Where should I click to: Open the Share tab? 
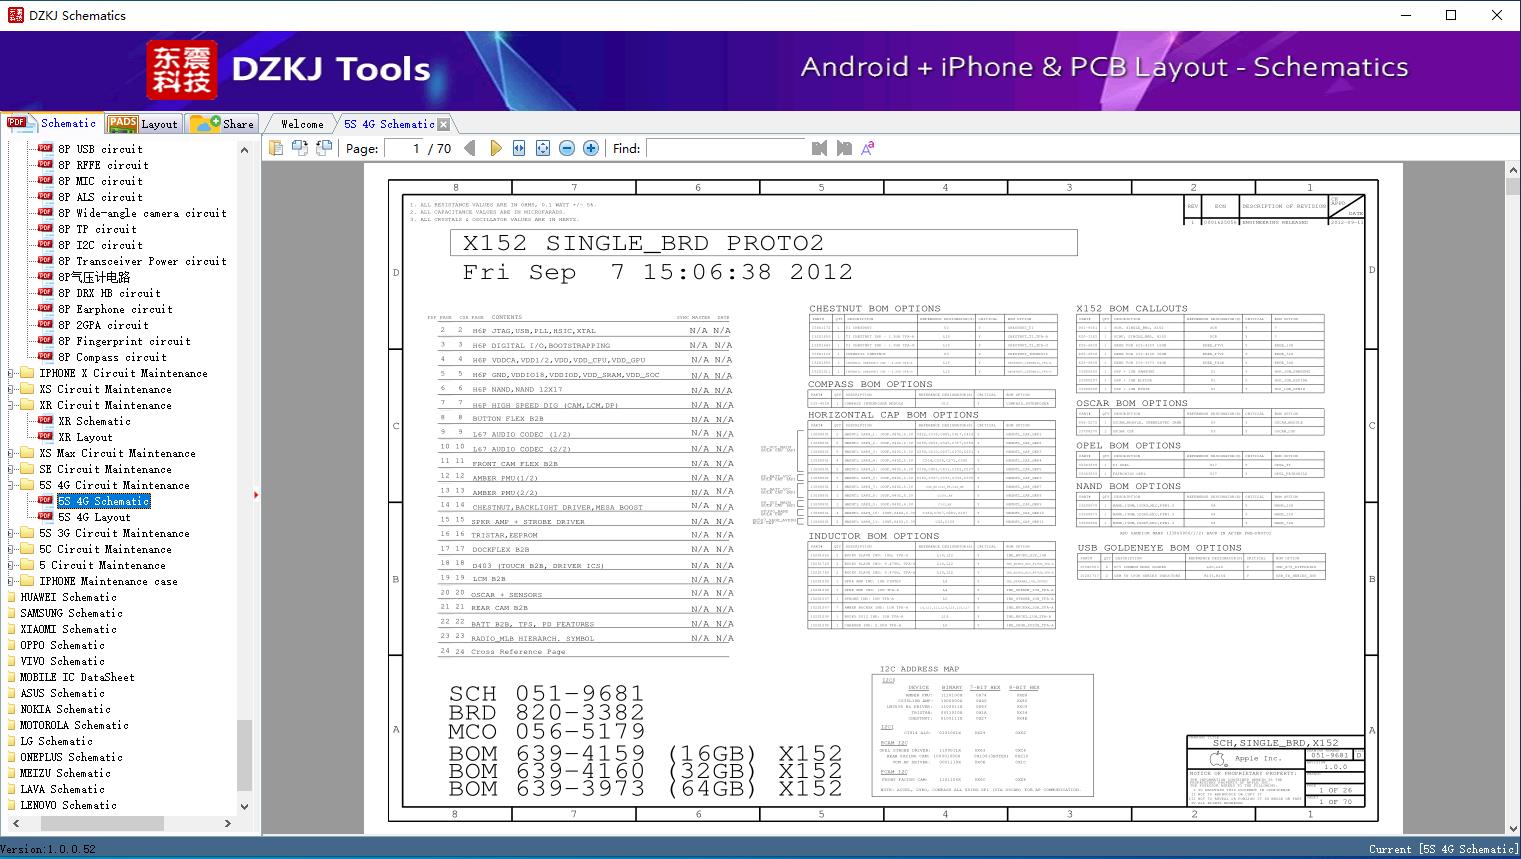(x=222, y=124)
